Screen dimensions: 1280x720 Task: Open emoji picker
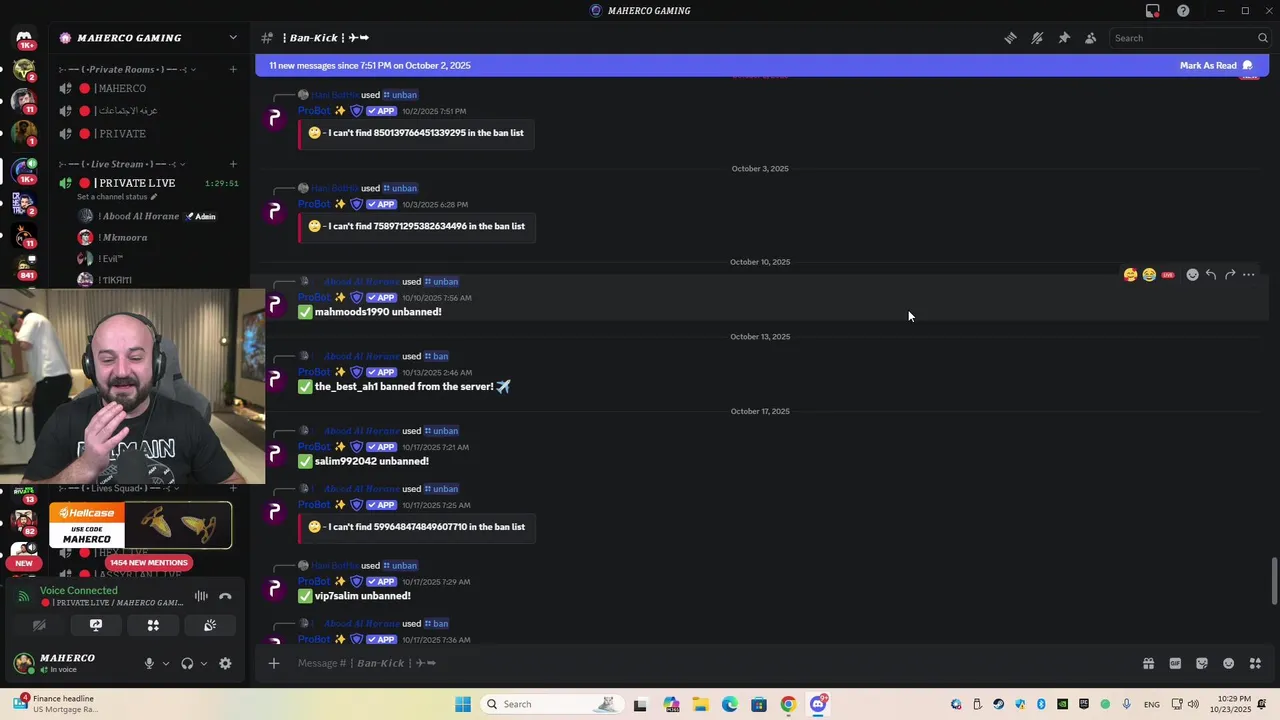[x=1229, y=663]
